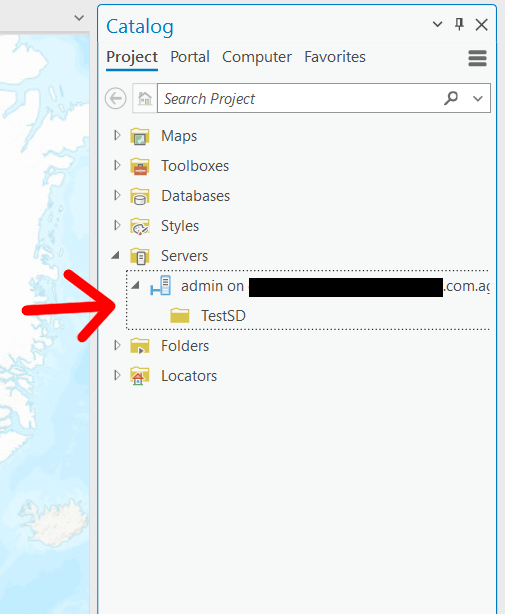Expand the Locators node

(x=117, y=375)
